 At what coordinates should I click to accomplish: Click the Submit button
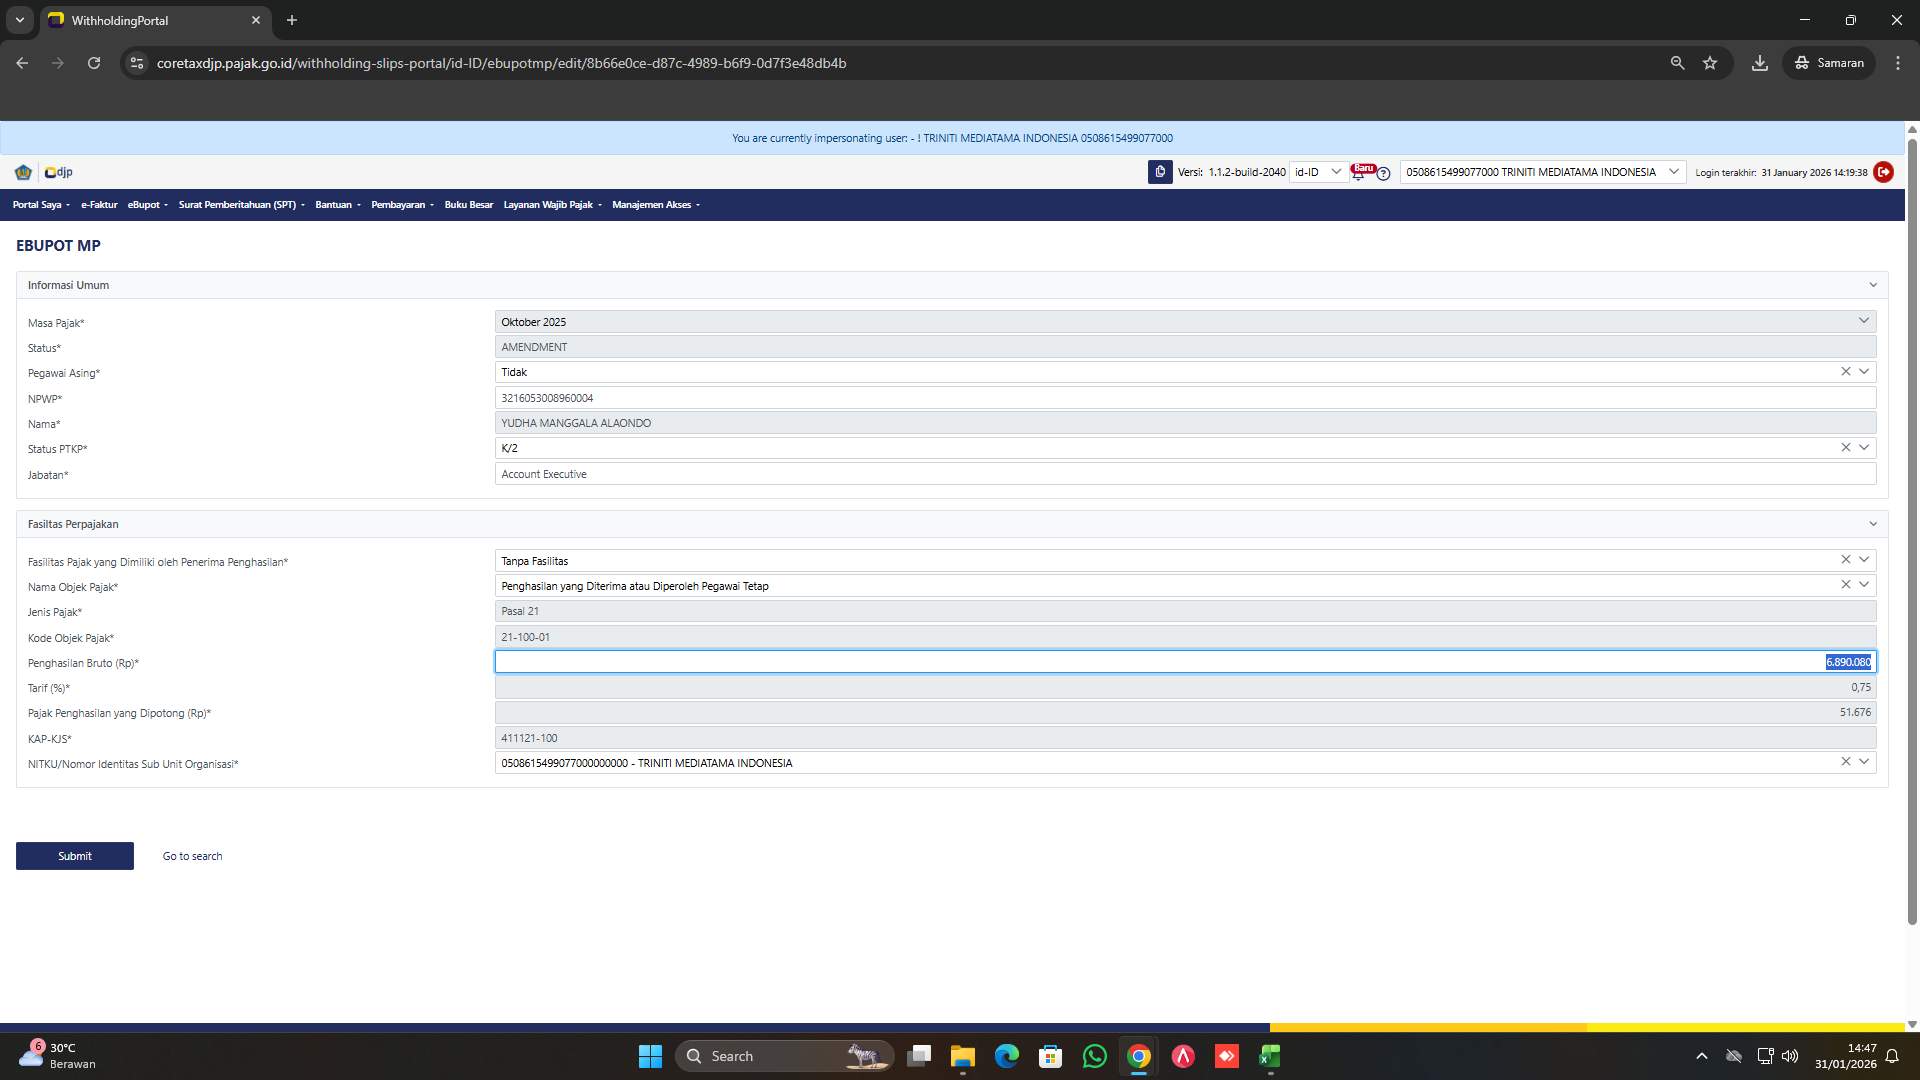pos(74,856)
